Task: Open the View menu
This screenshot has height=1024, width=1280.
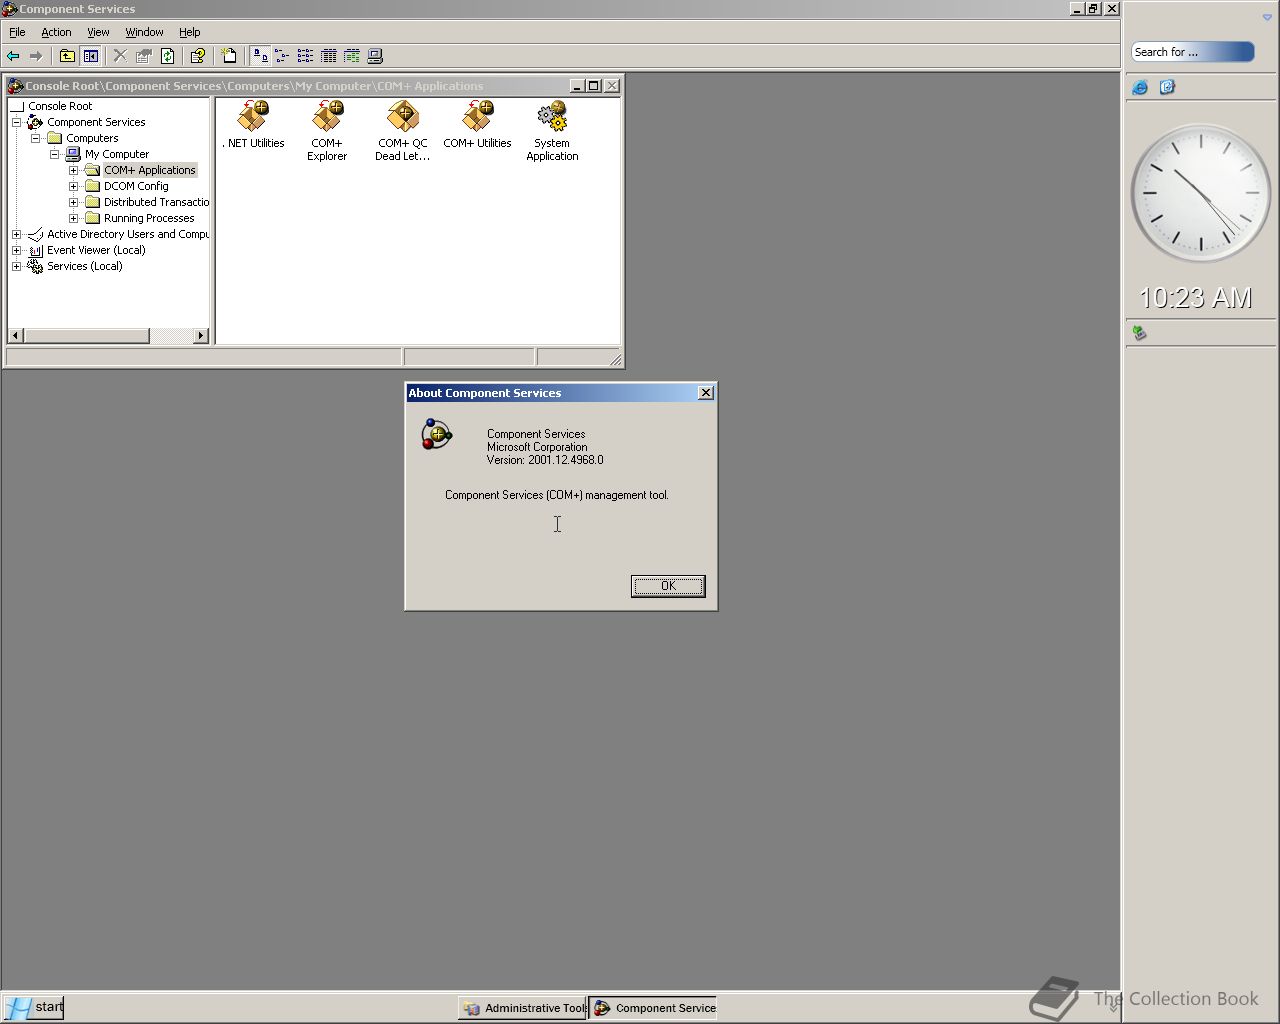Action: (x=98, y=32)
